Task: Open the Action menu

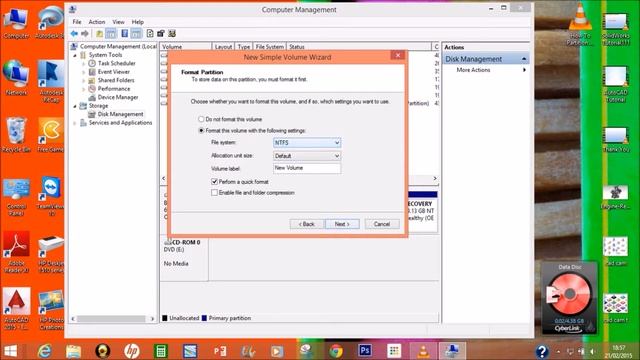Action: 97,22
